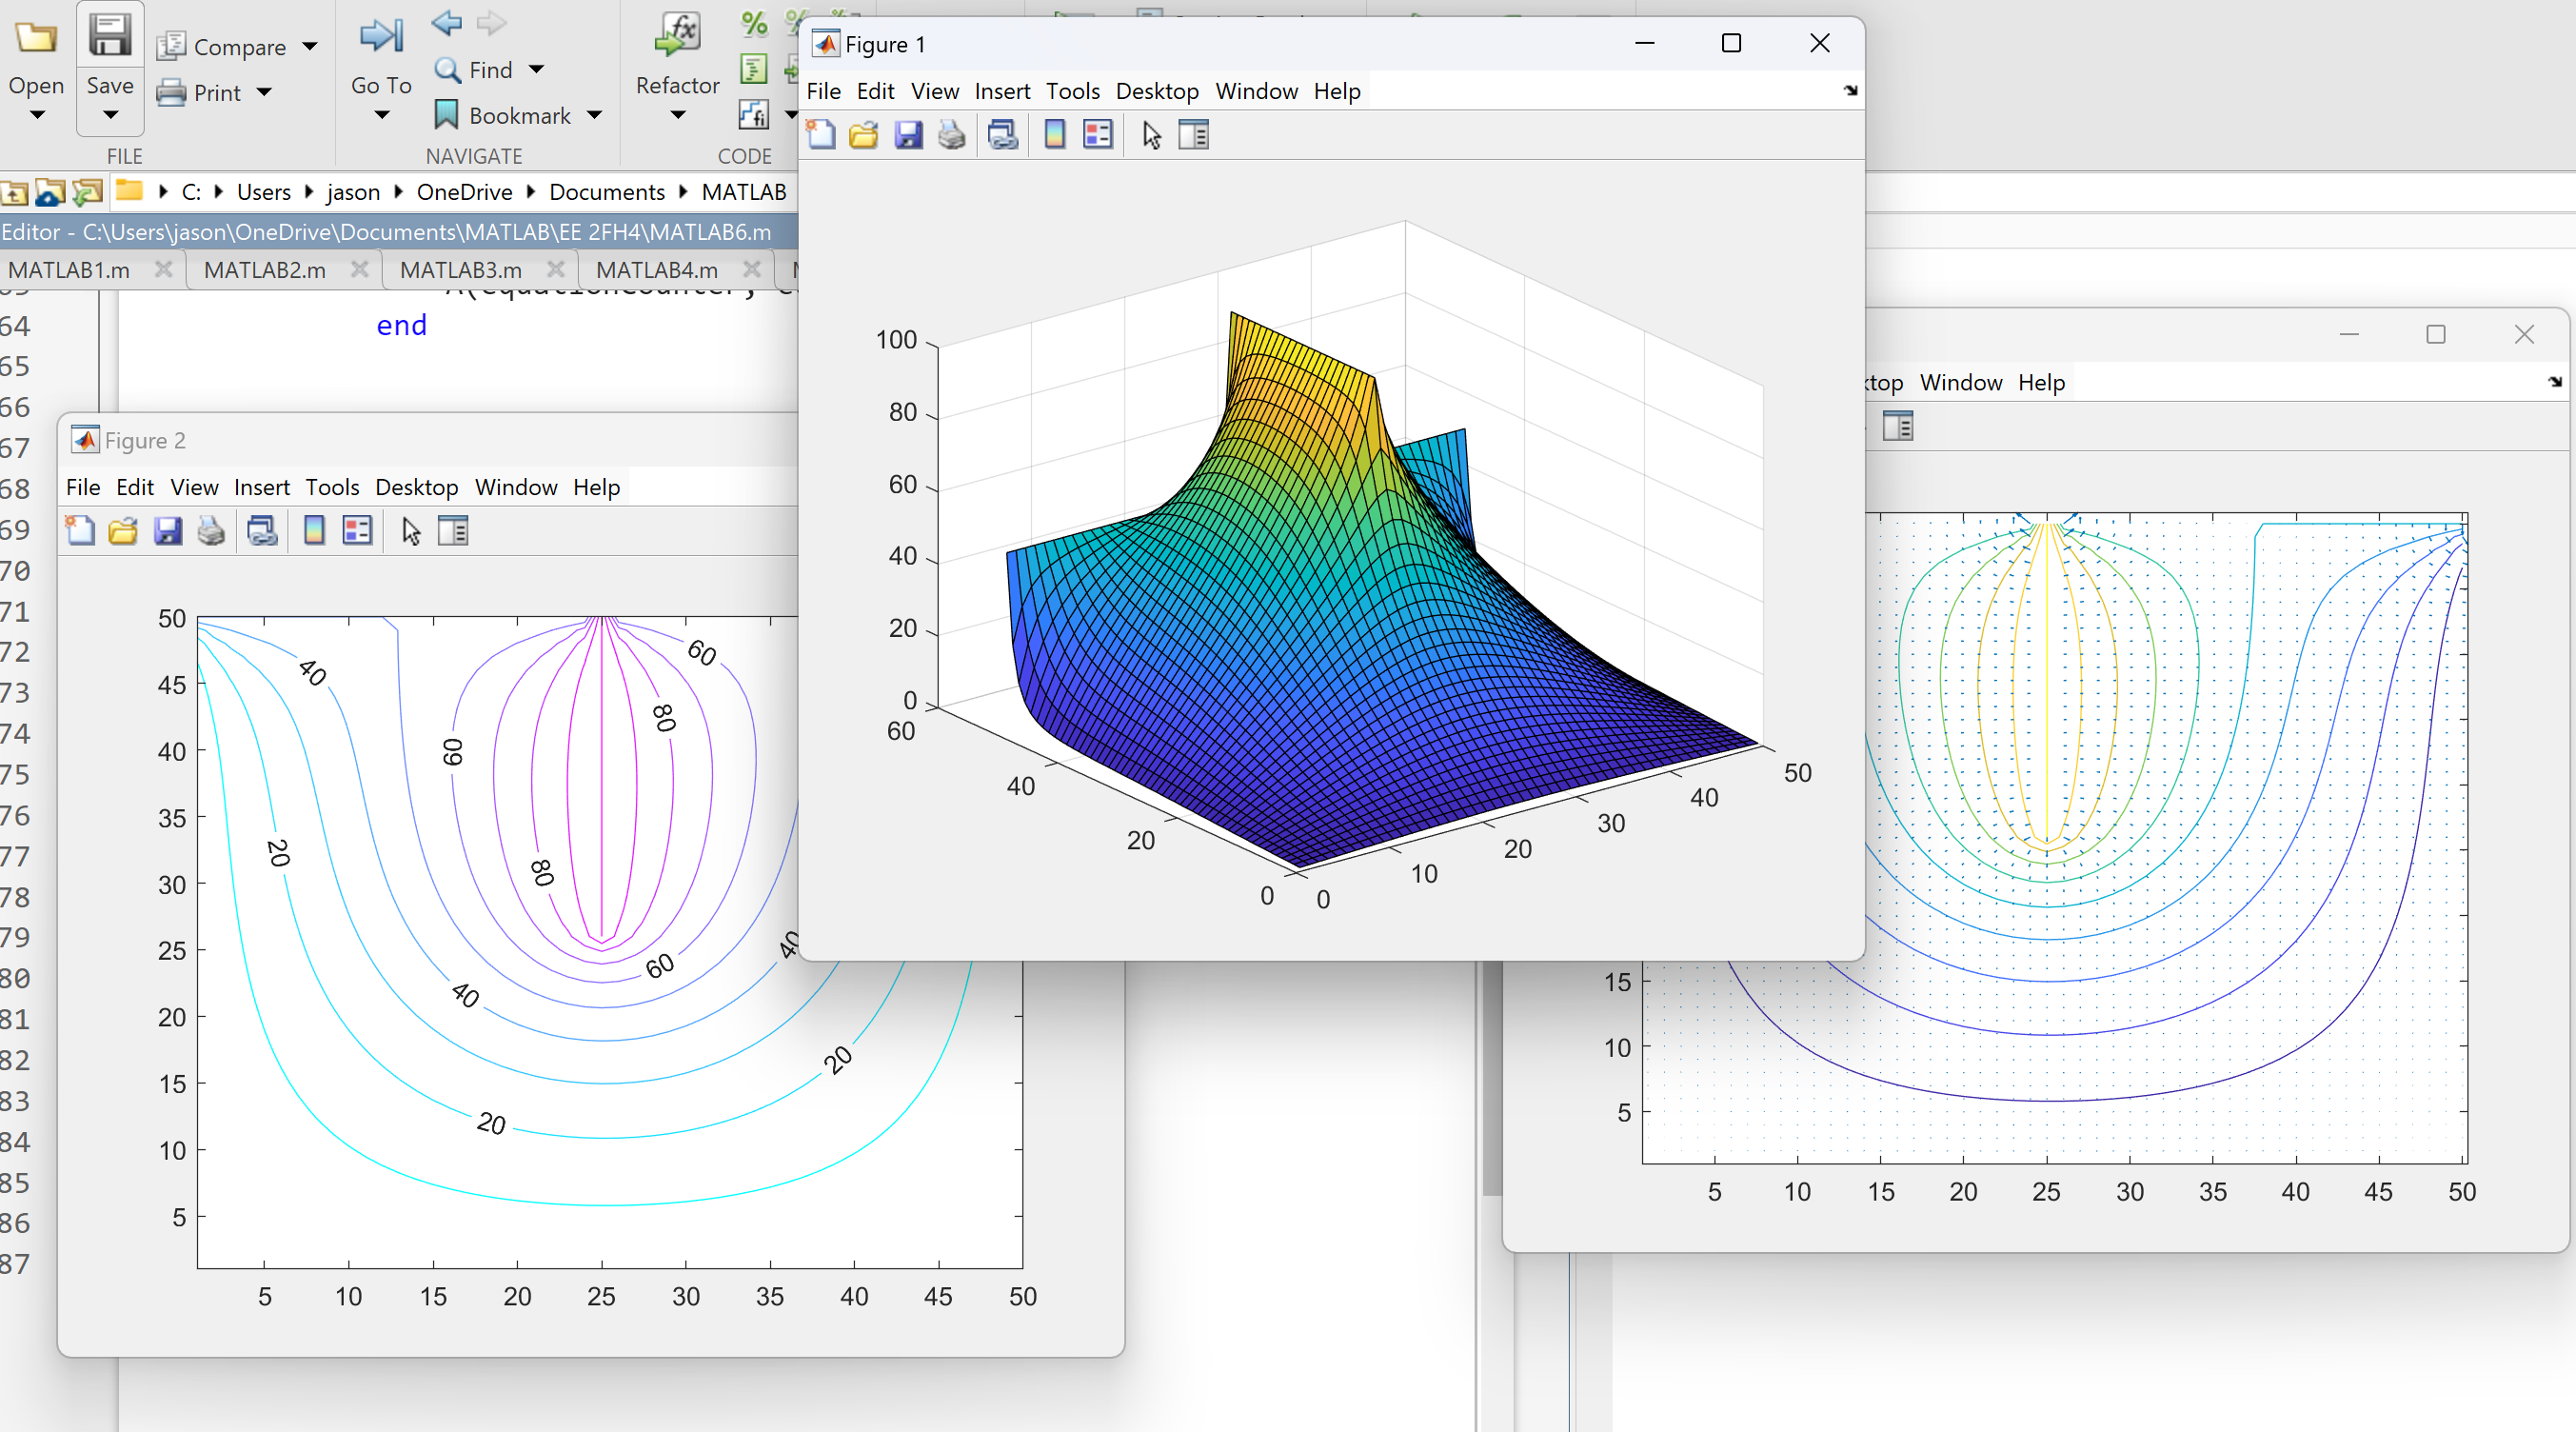This screenshot has height=1432, width=2576.
Task: Enable Edit Plot arrow in Figure 1
Action: [x=1151, y=135]
